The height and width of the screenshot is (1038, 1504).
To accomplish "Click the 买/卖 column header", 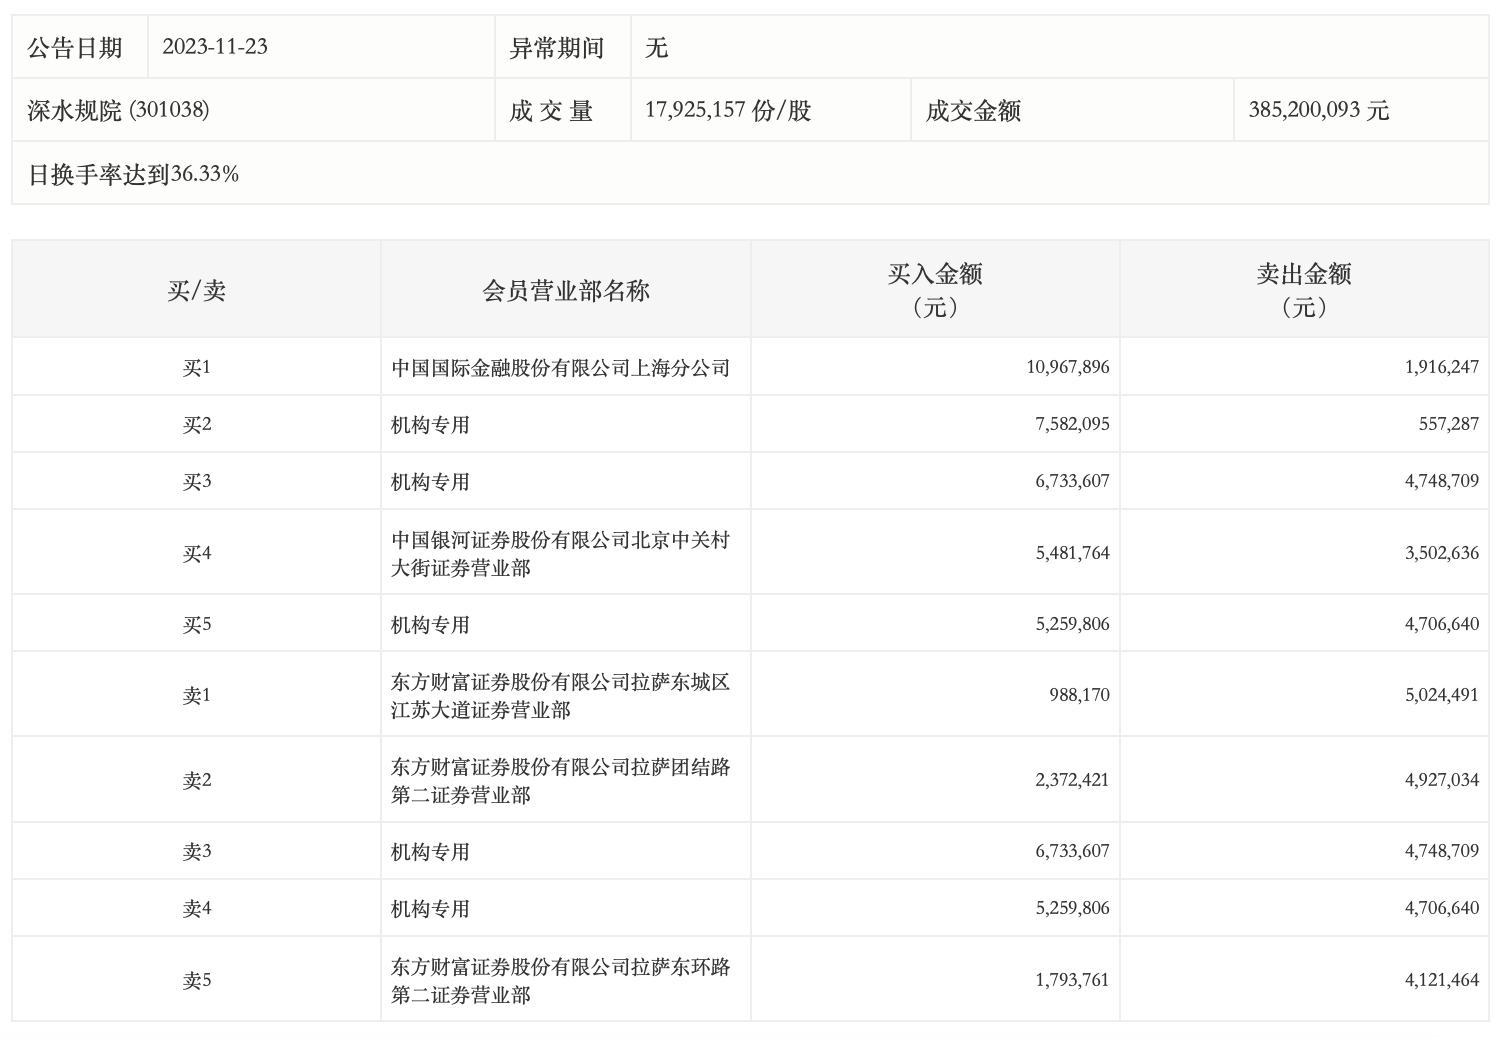I will click(196, 291).
